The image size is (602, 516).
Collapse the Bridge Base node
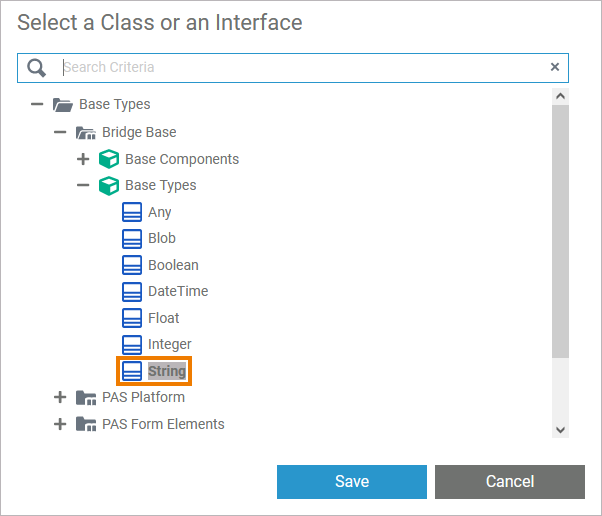pos(60,132)
